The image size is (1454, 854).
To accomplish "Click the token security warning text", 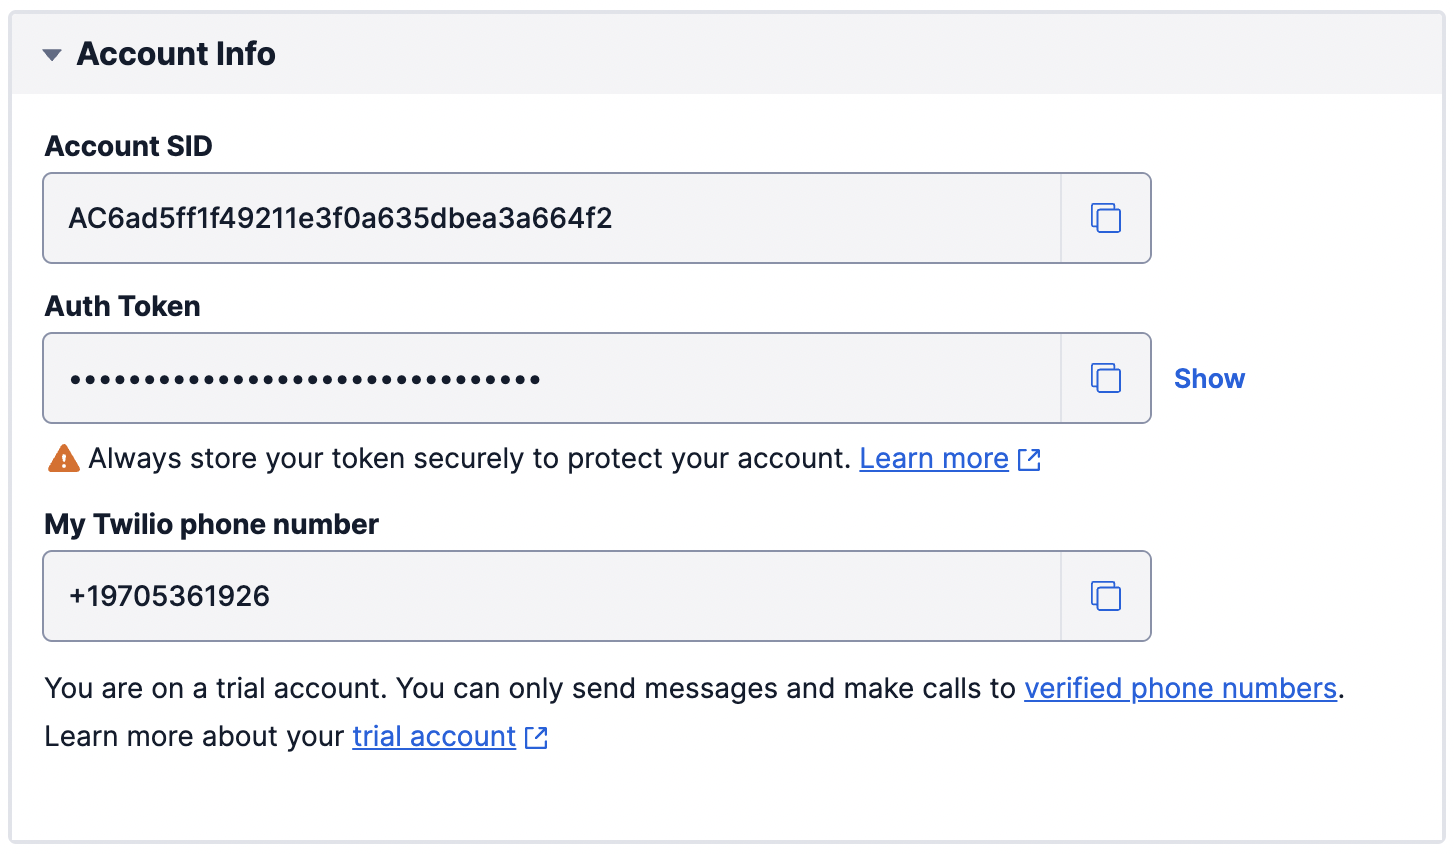I will [468, 459].
